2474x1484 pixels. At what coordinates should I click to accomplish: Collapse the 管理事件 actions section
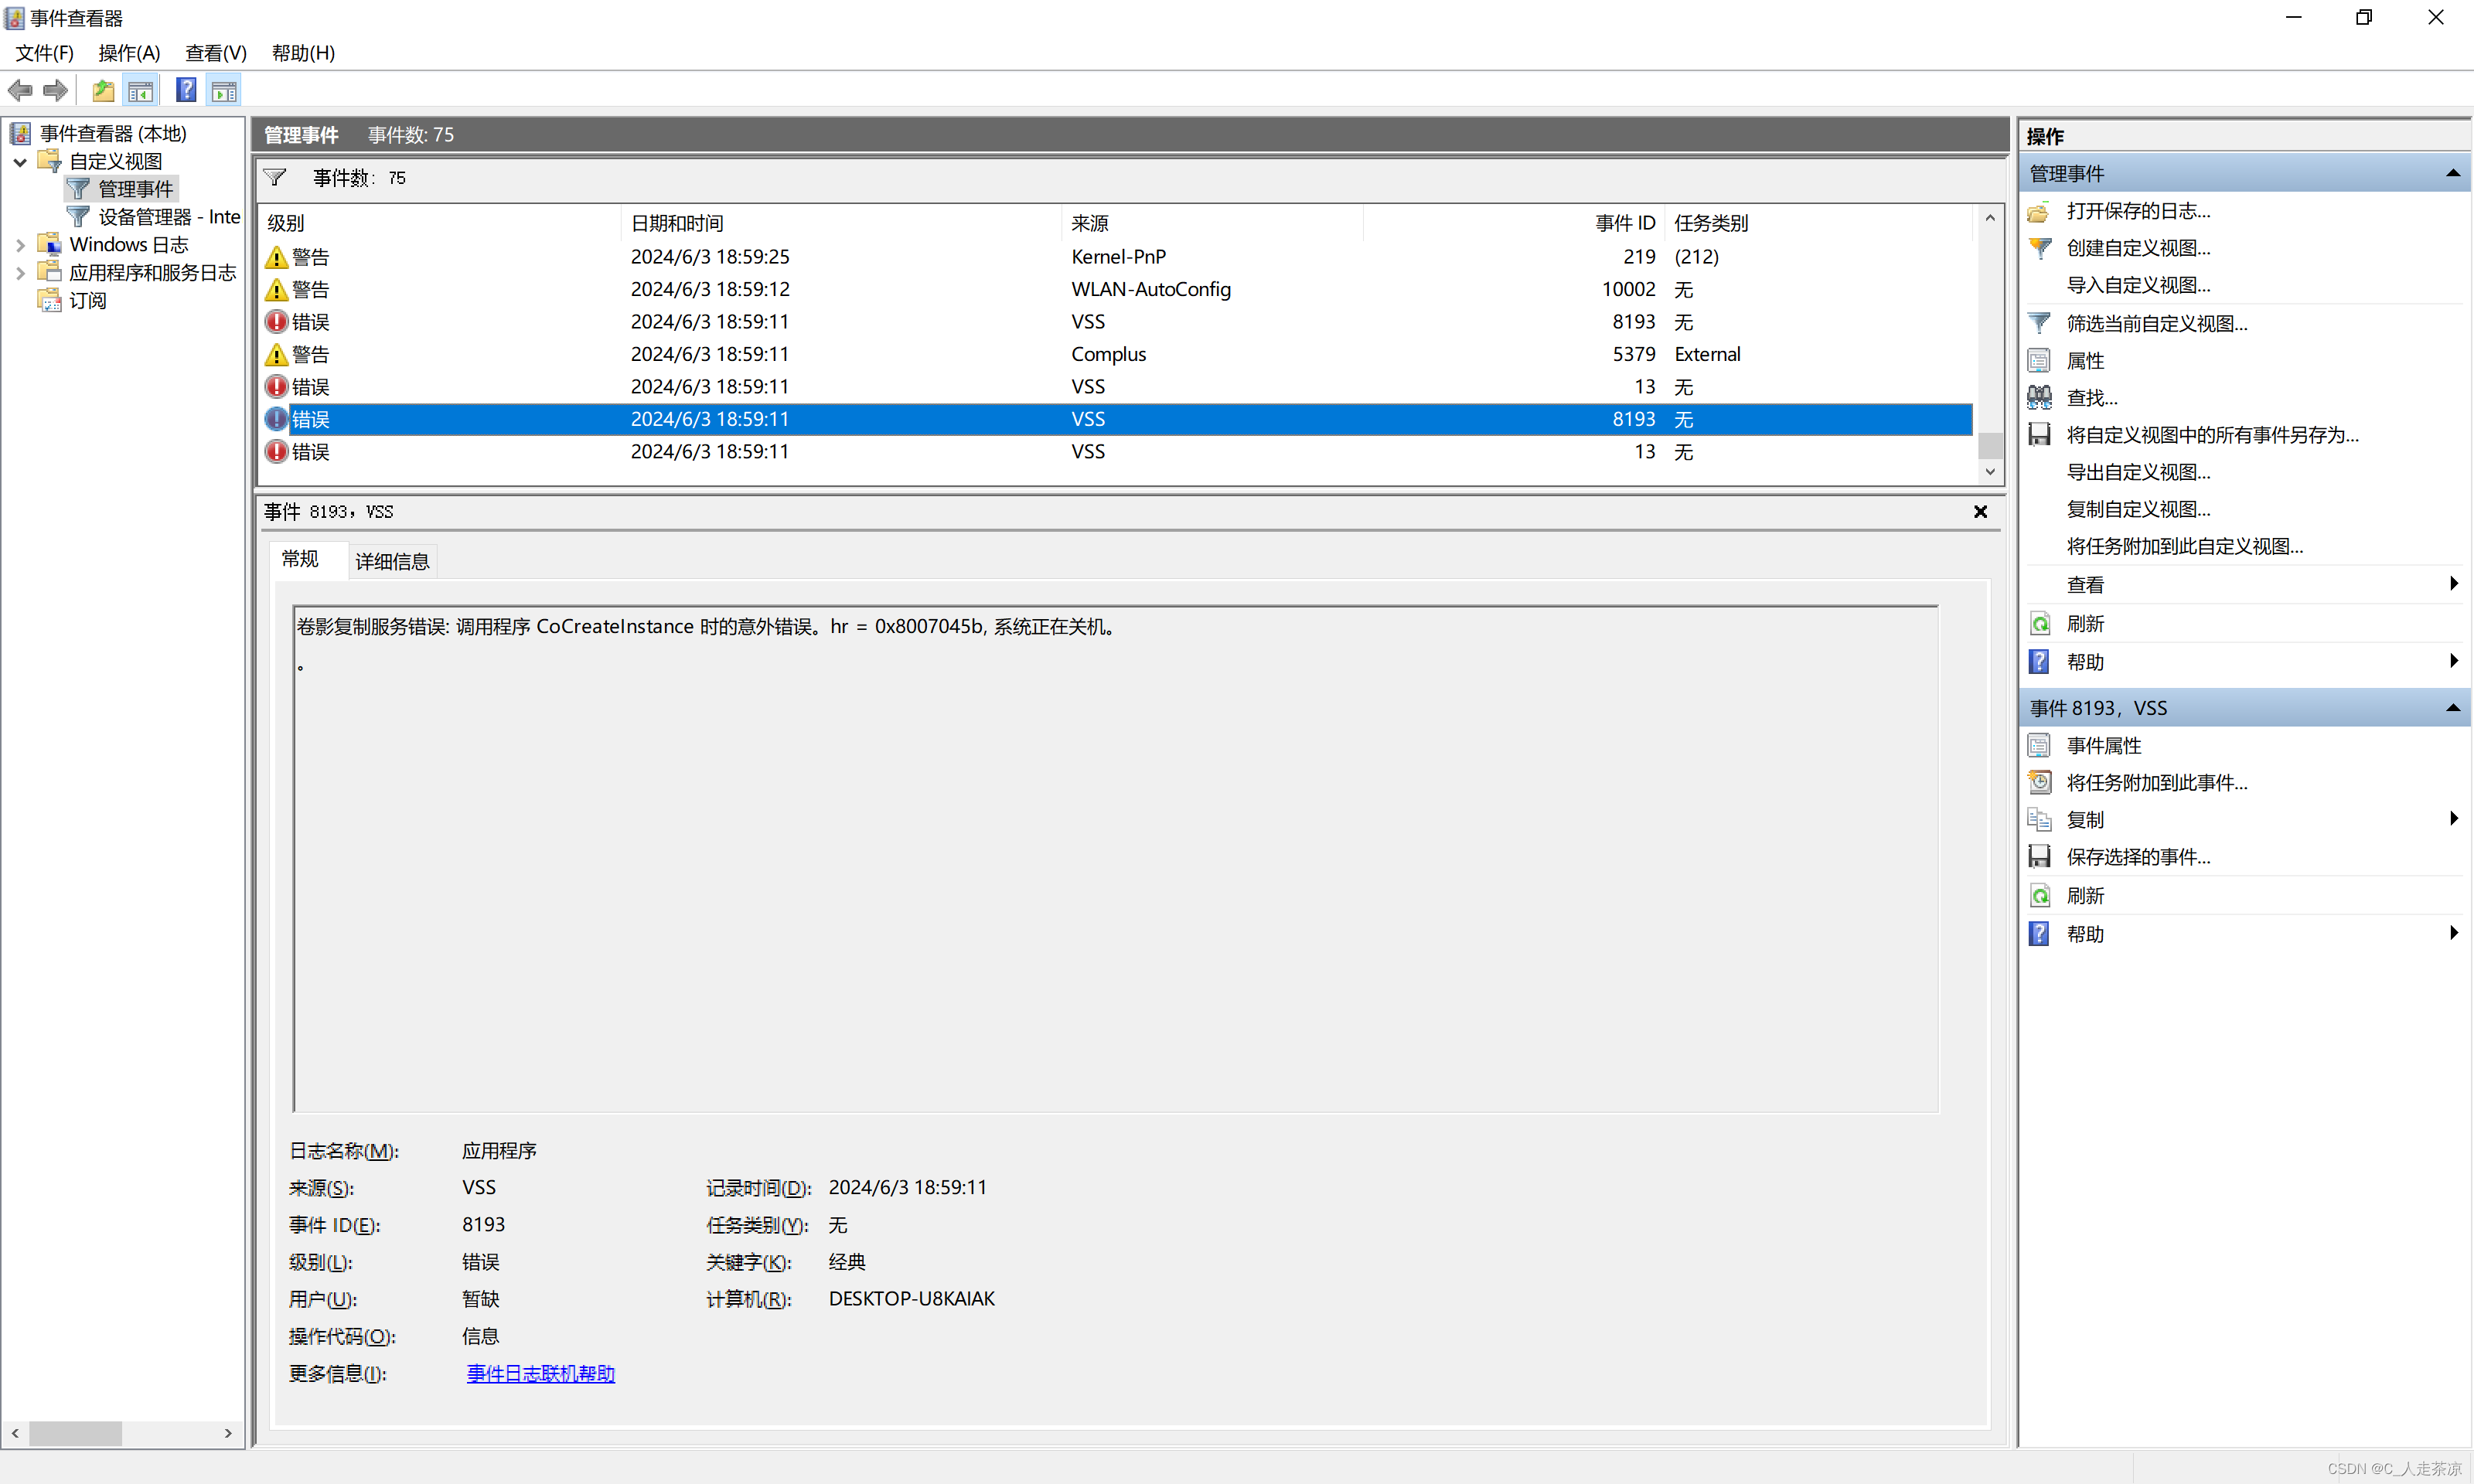point(2453,174)
